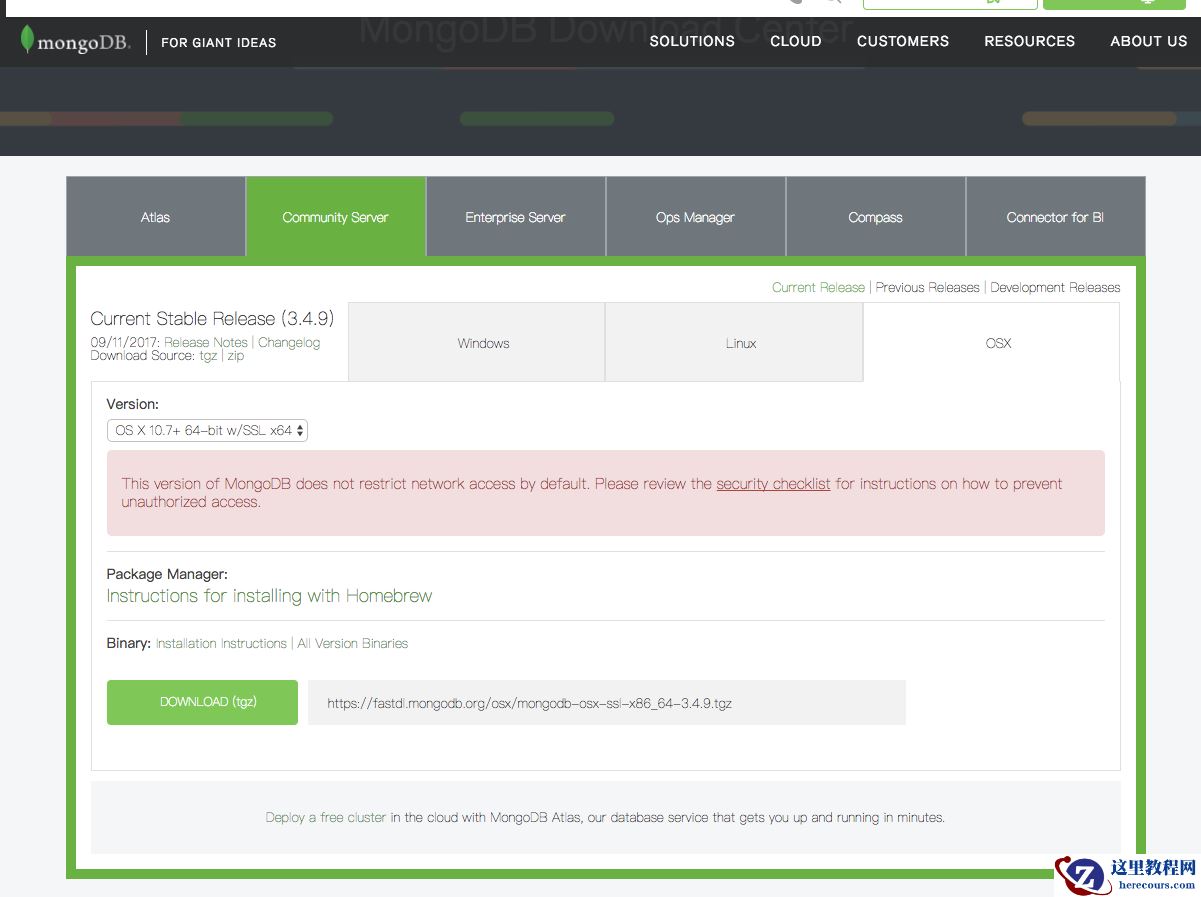Select the Atlas product tab
Screen dimensions: 1201x897
point(155,216)
